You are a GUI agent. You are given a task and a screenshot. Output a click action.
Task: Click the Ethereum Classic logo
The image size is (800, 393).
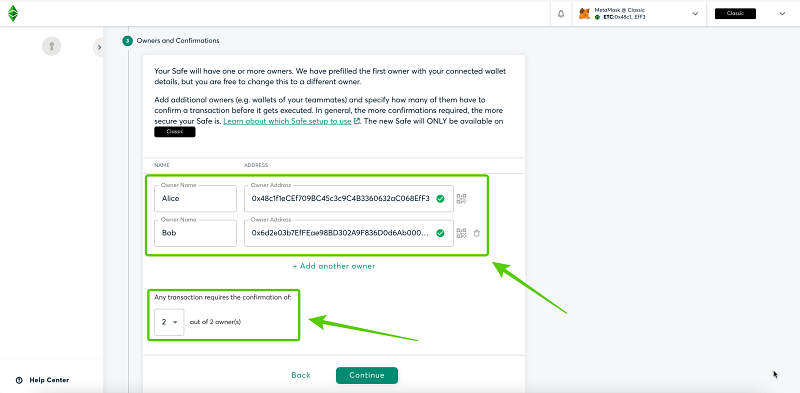point(13,13)
